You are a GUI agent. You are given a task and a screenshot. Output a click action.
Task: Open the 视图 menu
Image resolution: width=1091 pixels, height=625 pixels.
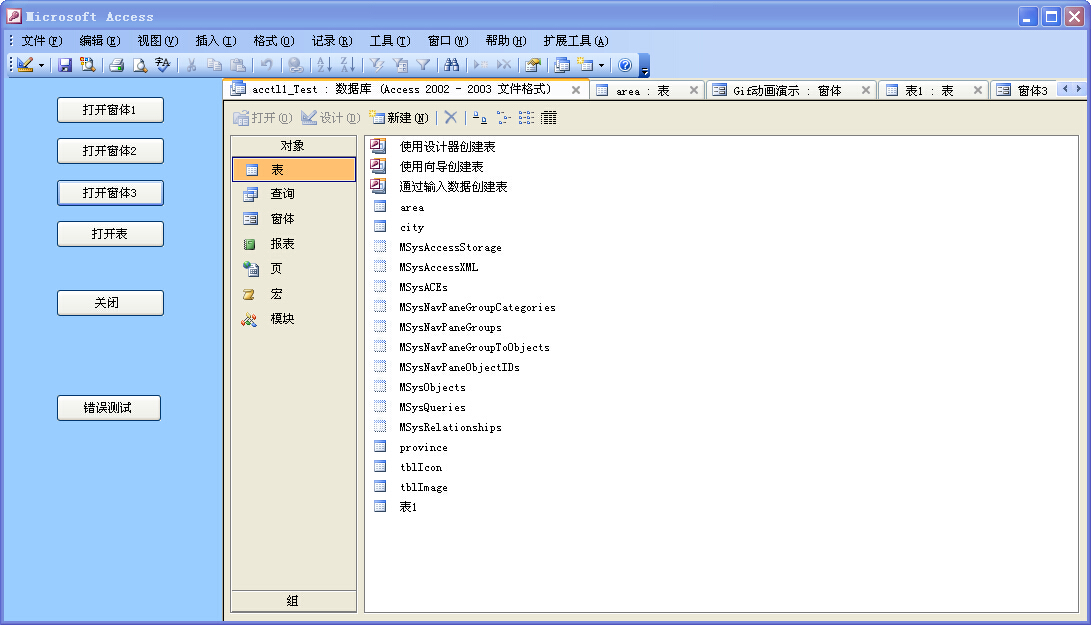157,41
